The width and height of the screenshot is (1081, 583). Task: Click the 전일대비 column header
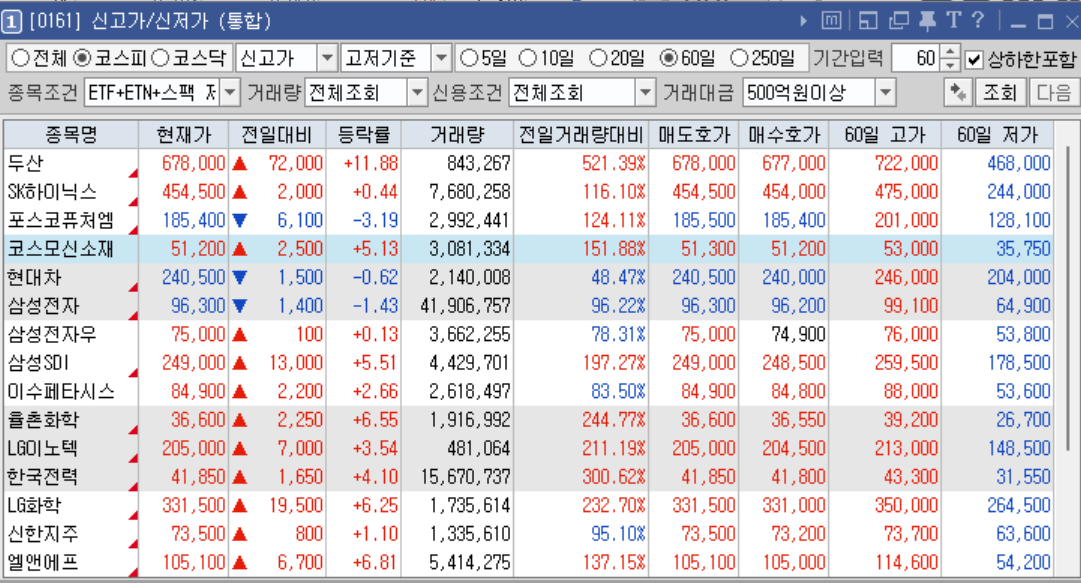pos(277,134)
